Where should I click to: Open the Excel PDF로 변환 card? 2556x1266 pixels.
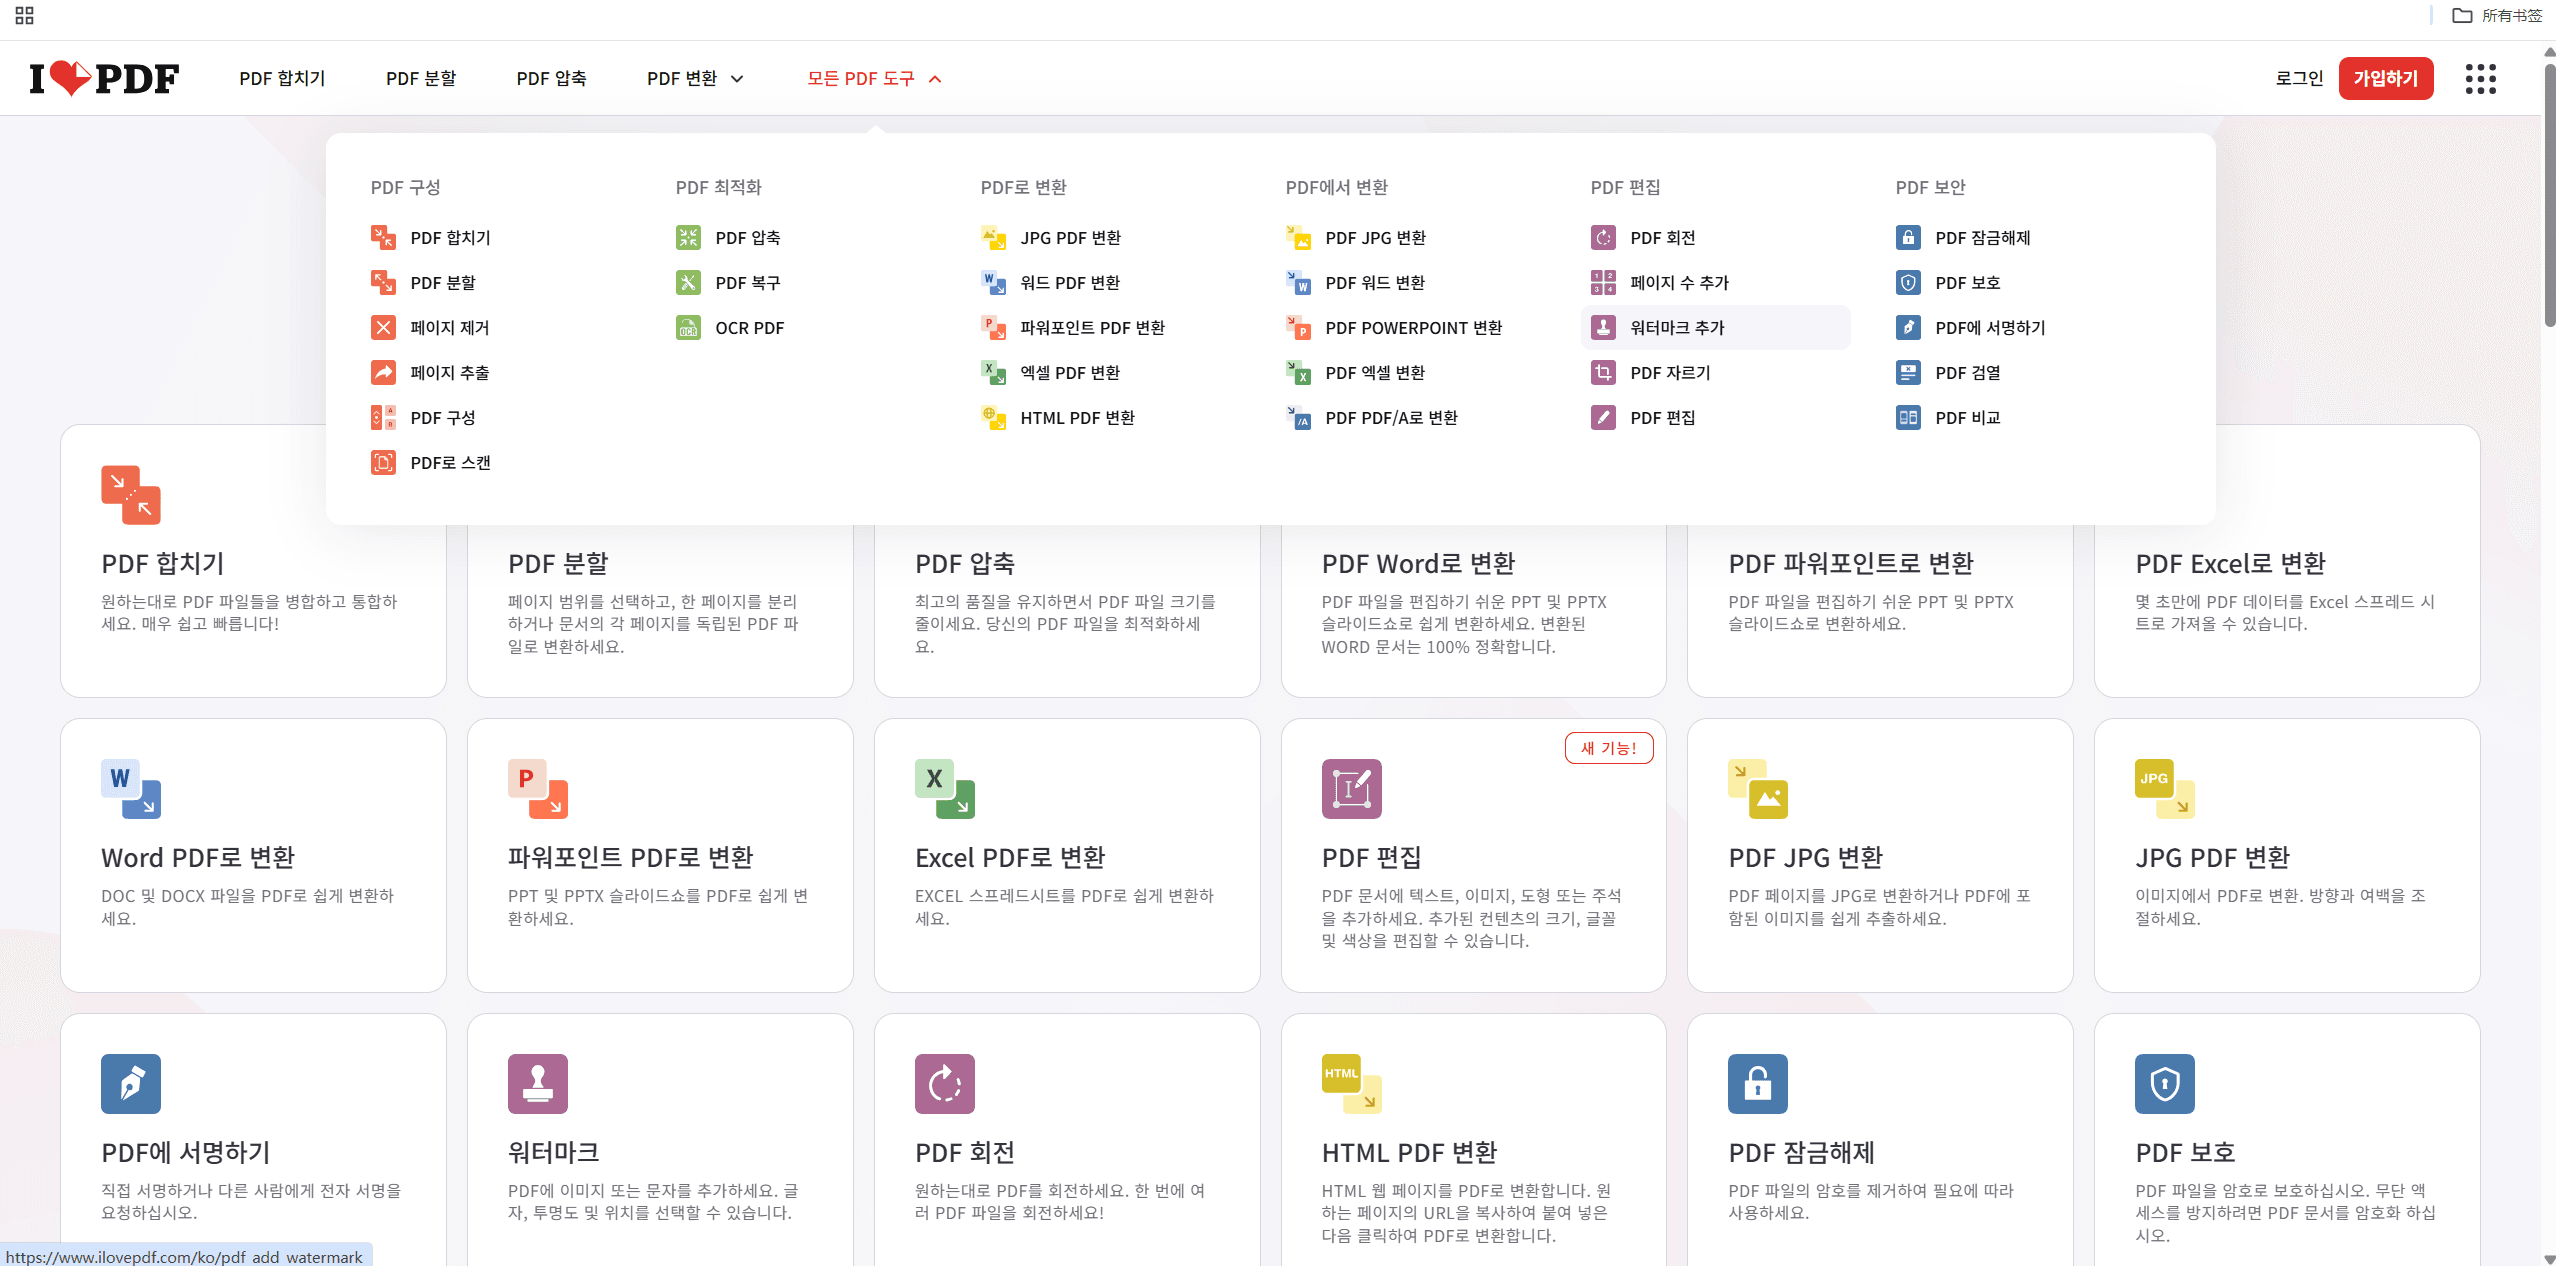click(x=1067, y=856)
